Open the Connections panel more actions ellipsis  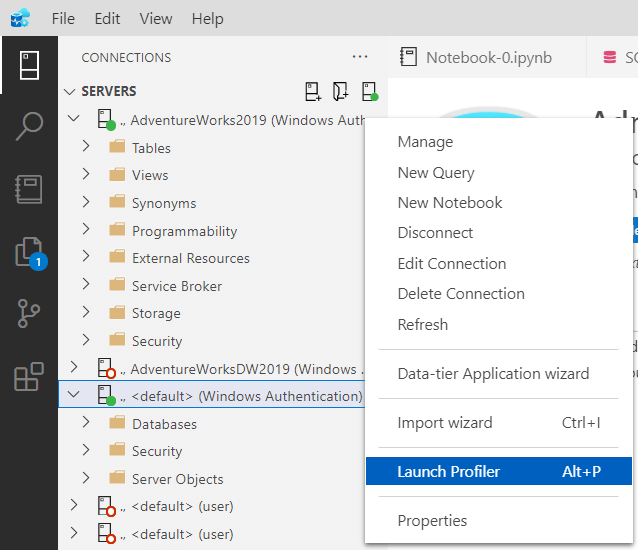point(360,57)
